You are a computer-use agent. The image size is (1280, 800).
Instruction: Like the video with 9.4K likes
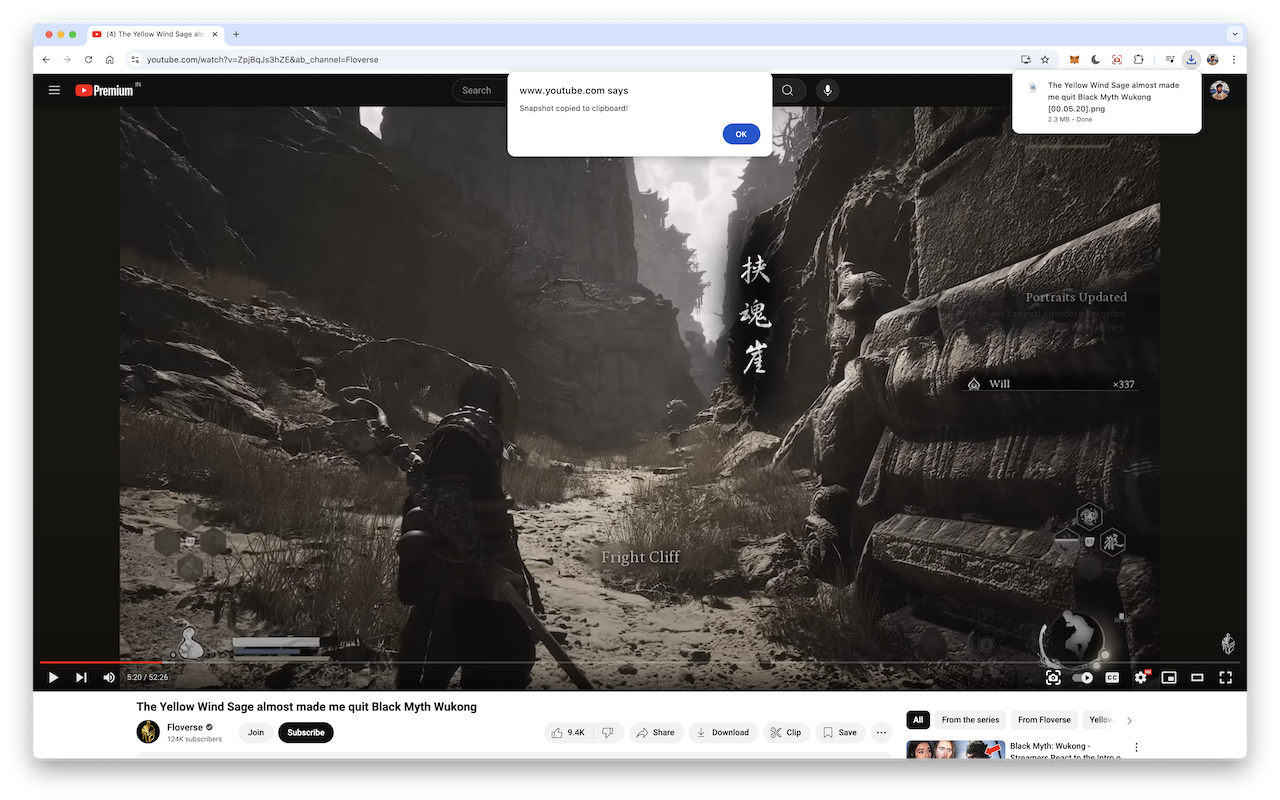[x=567, y=732]
